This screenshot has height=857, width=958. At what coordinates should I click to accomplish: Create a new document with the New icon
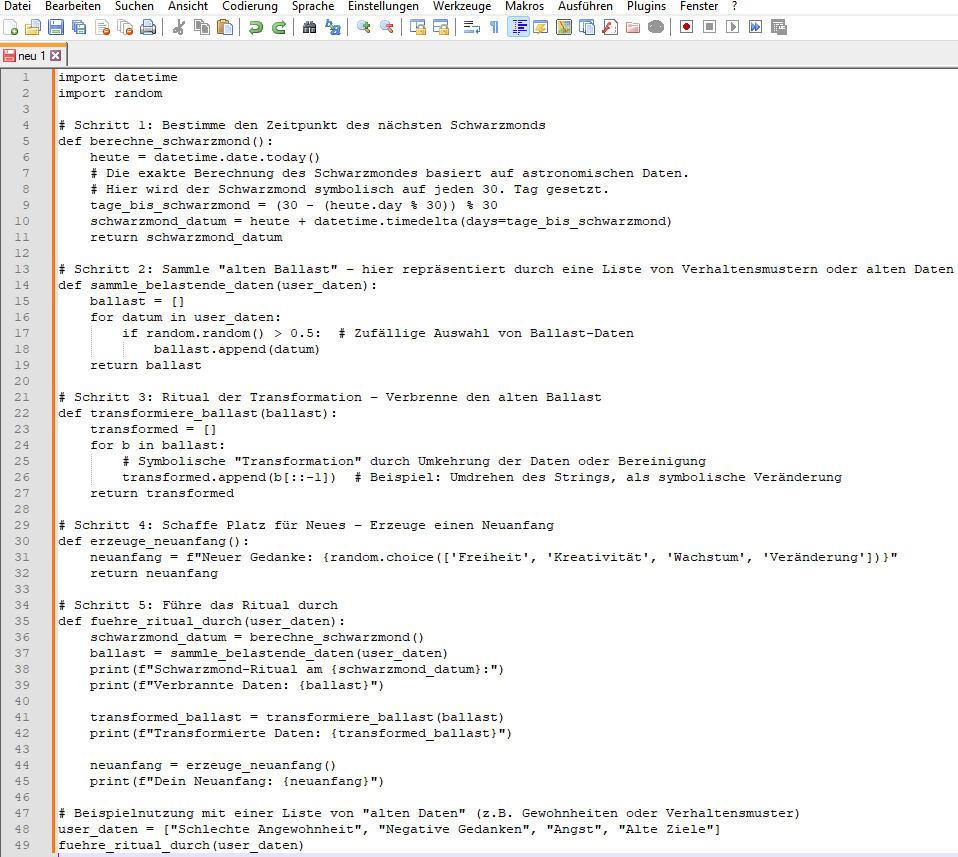pyautogui.click(x=10, y=27)
